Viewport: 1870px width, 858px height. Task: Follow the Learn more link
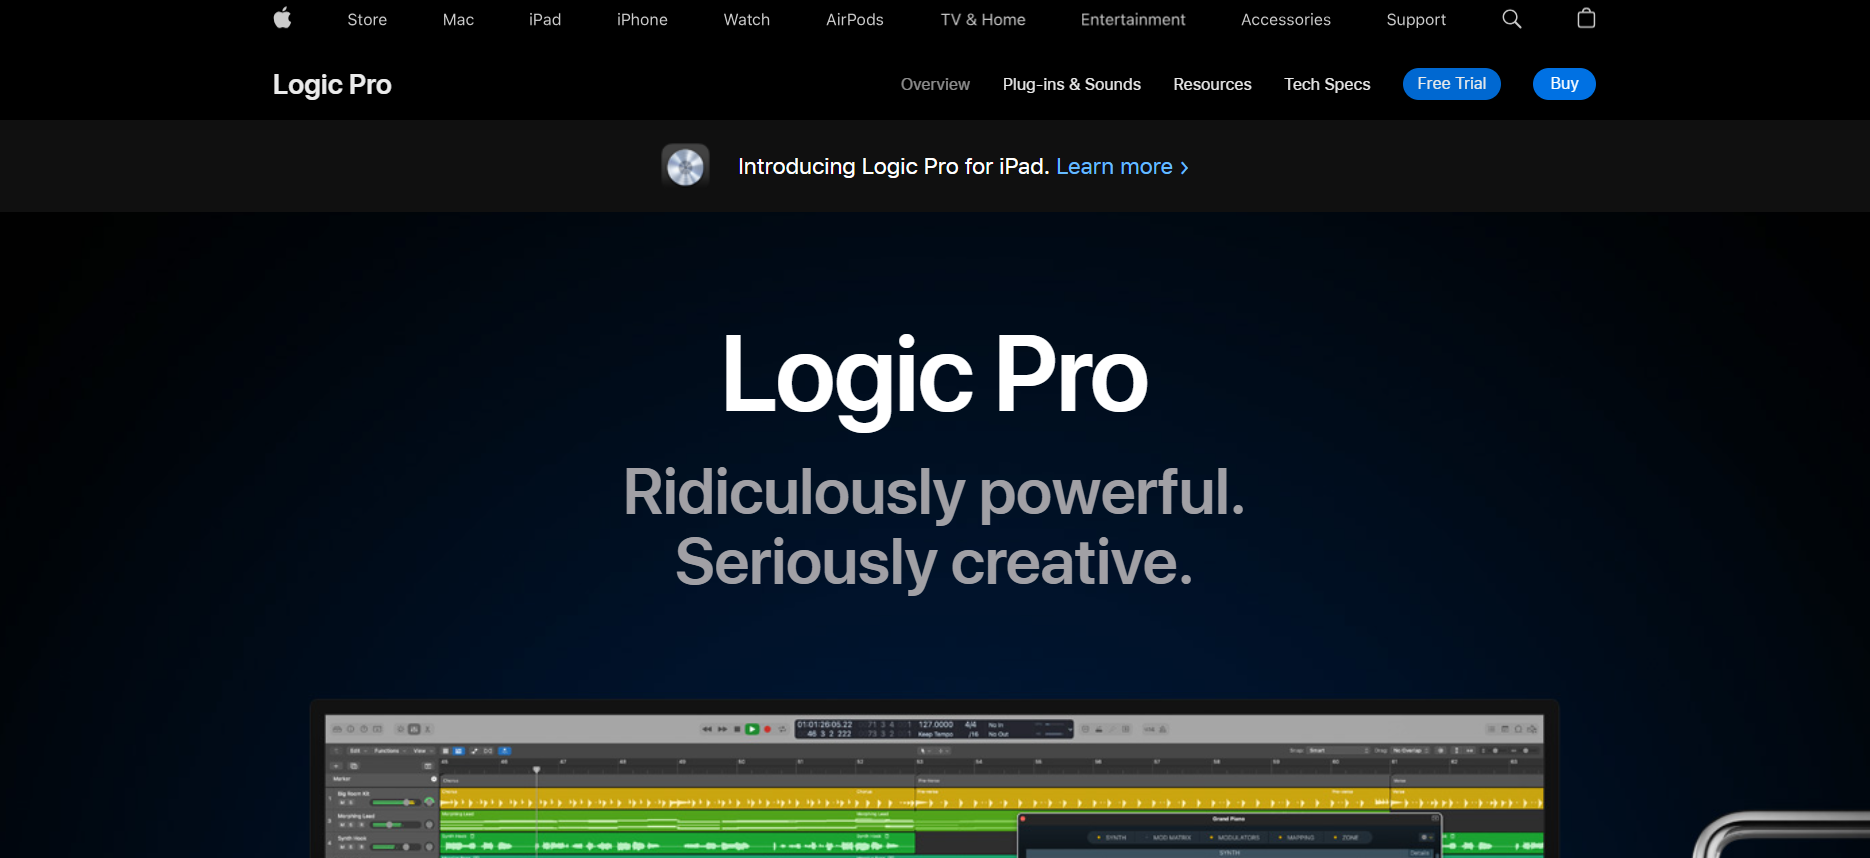click(x=1122, y=167)
